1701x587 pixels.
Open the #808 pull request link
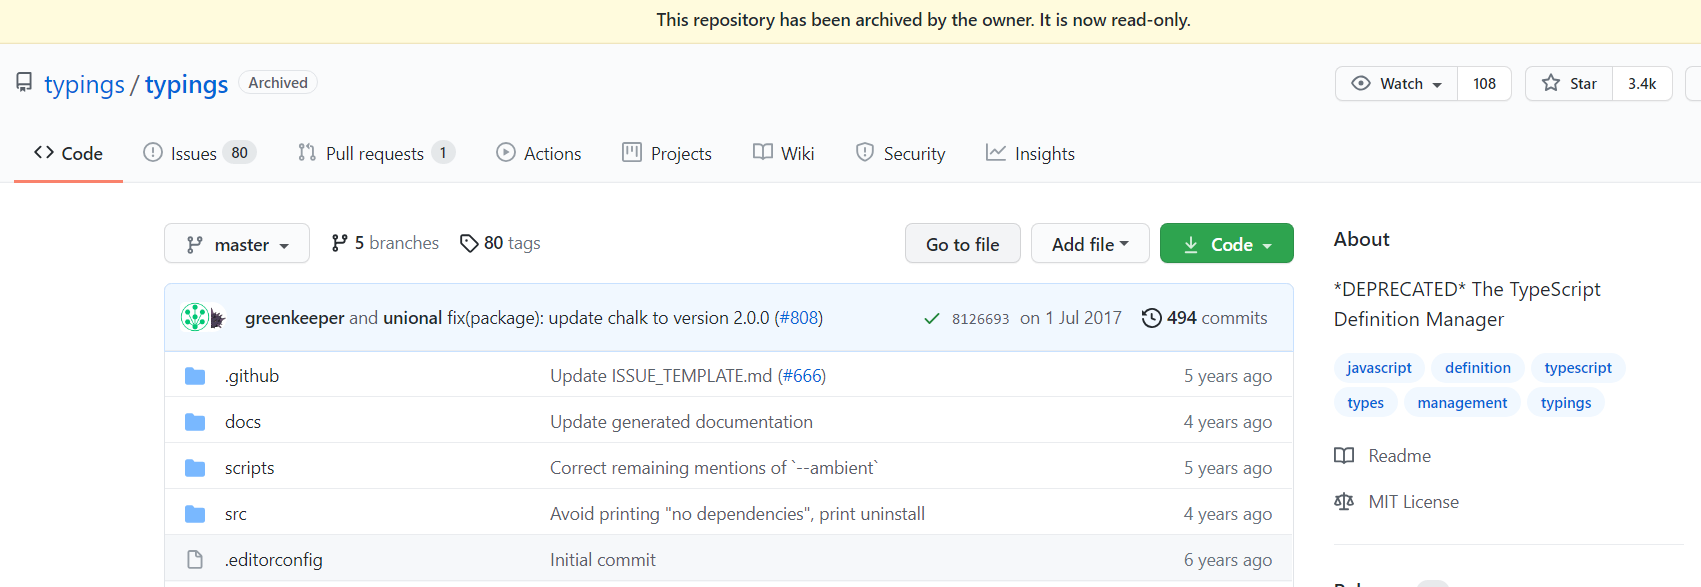(799, 318)
